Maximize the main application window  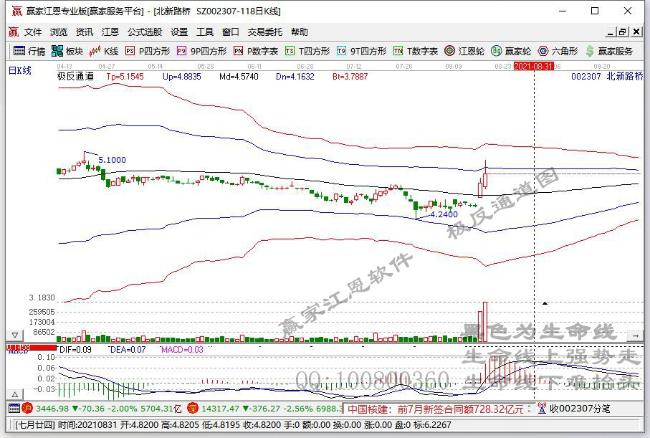(594, 11)
